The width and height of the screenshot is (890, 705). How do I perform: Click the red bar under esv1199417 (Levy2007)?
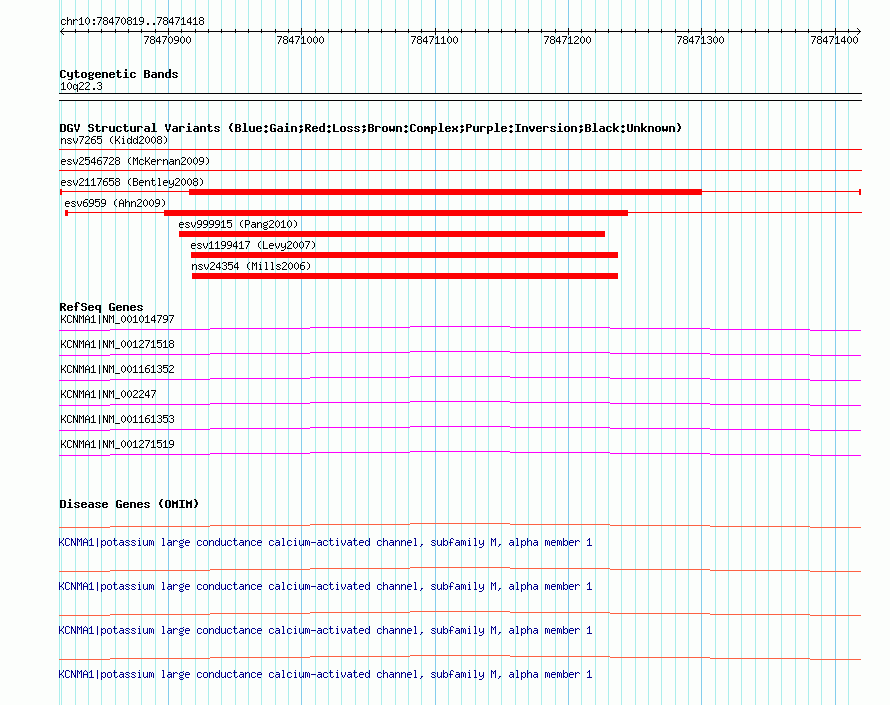[404, 255]
